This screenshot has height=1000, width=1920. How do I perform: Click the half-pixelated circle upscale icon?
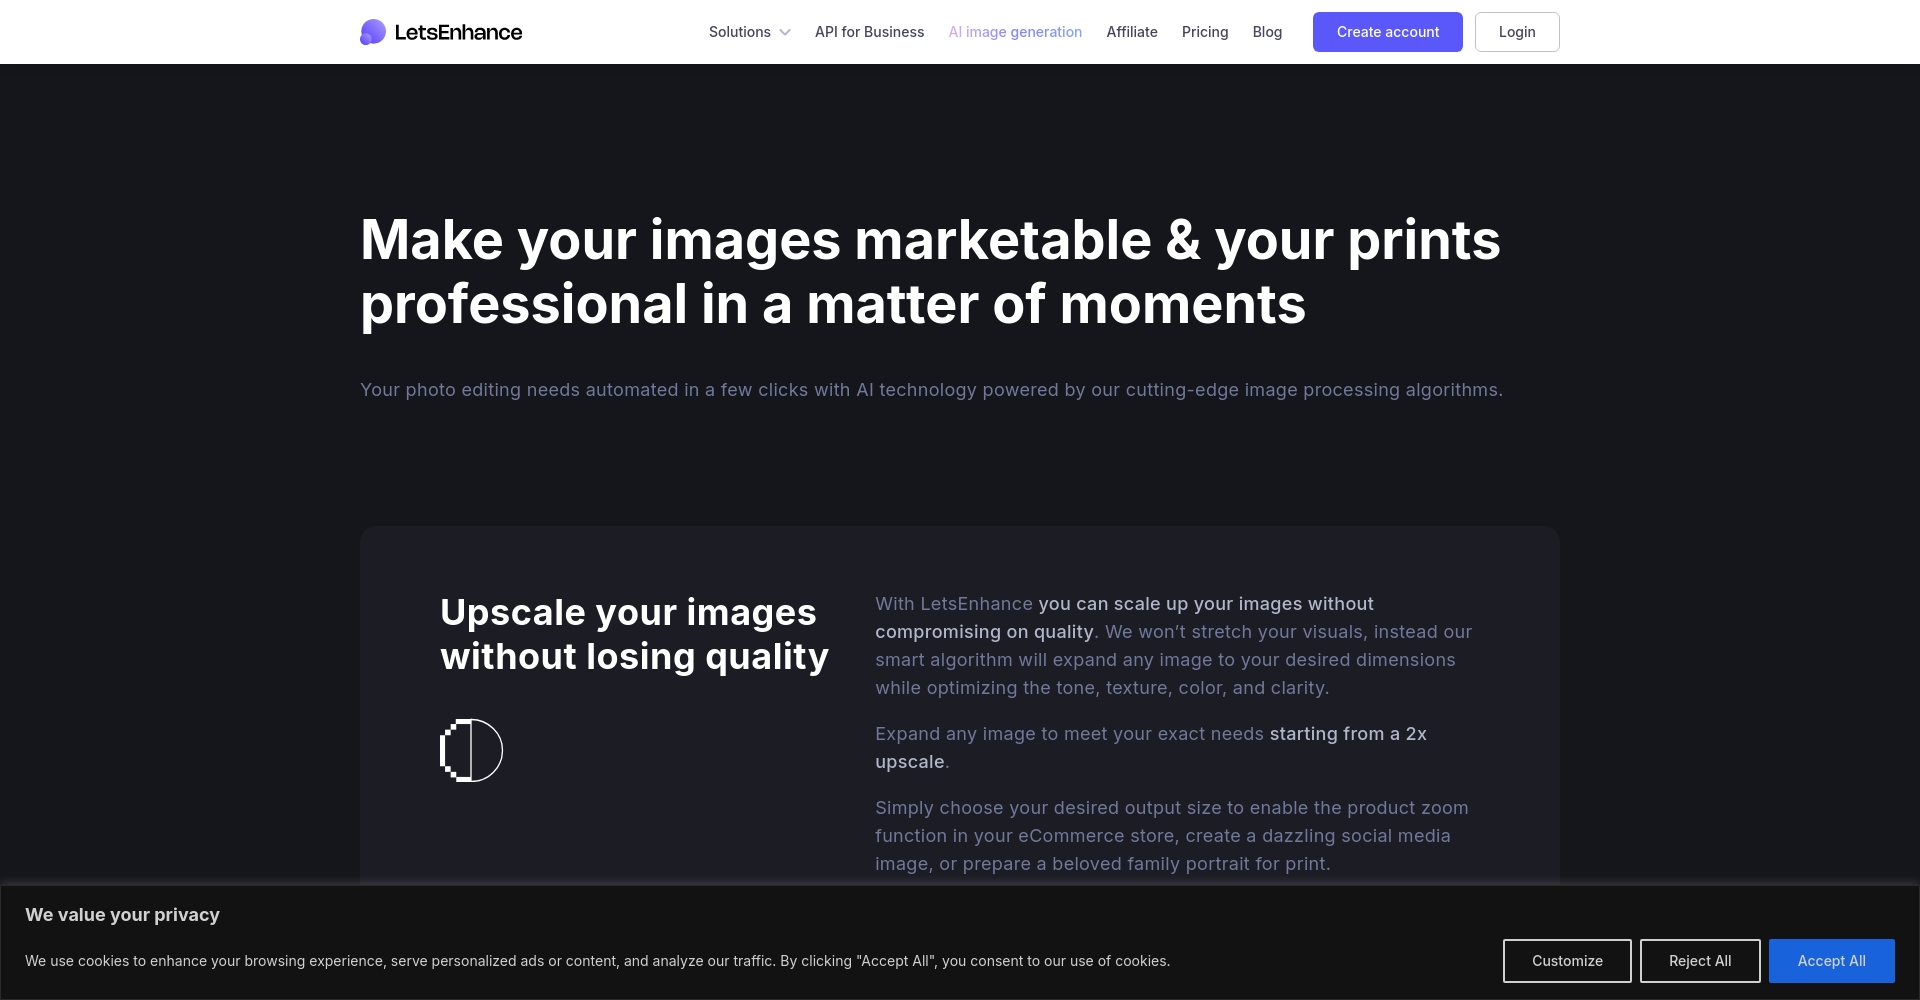point(471,750)
